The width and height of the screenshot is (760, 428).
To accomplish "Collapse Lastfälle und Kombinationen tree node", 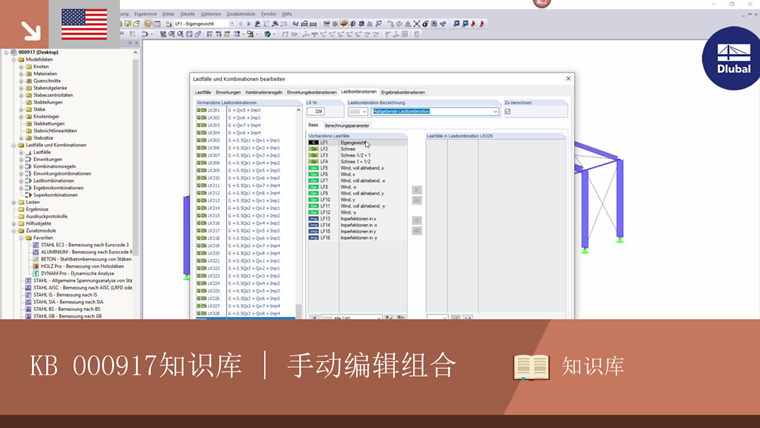I will [x=14, y=145].
